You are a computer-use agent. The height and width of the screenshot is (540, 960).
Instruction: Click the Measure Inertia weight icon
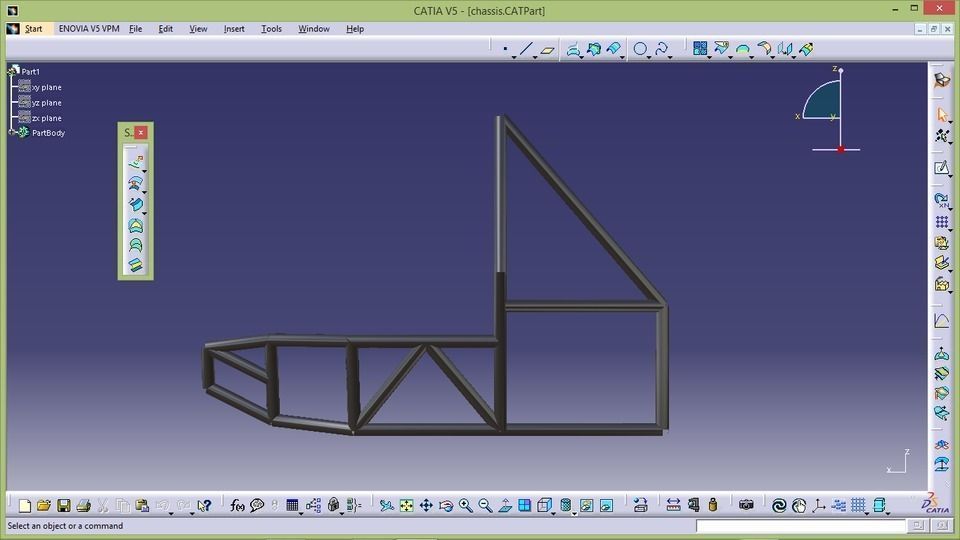pyautogui.click(x=713, y=505)
